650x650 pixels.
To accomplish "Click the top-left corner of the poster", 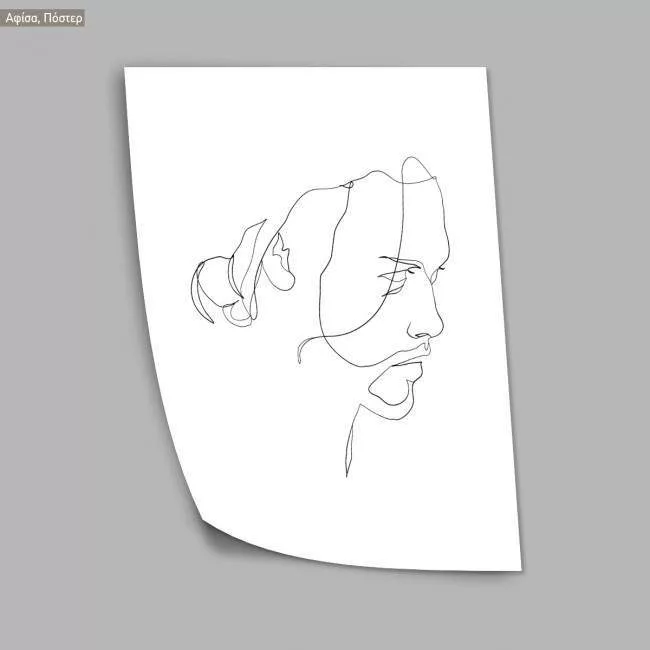I will [128, 71].
